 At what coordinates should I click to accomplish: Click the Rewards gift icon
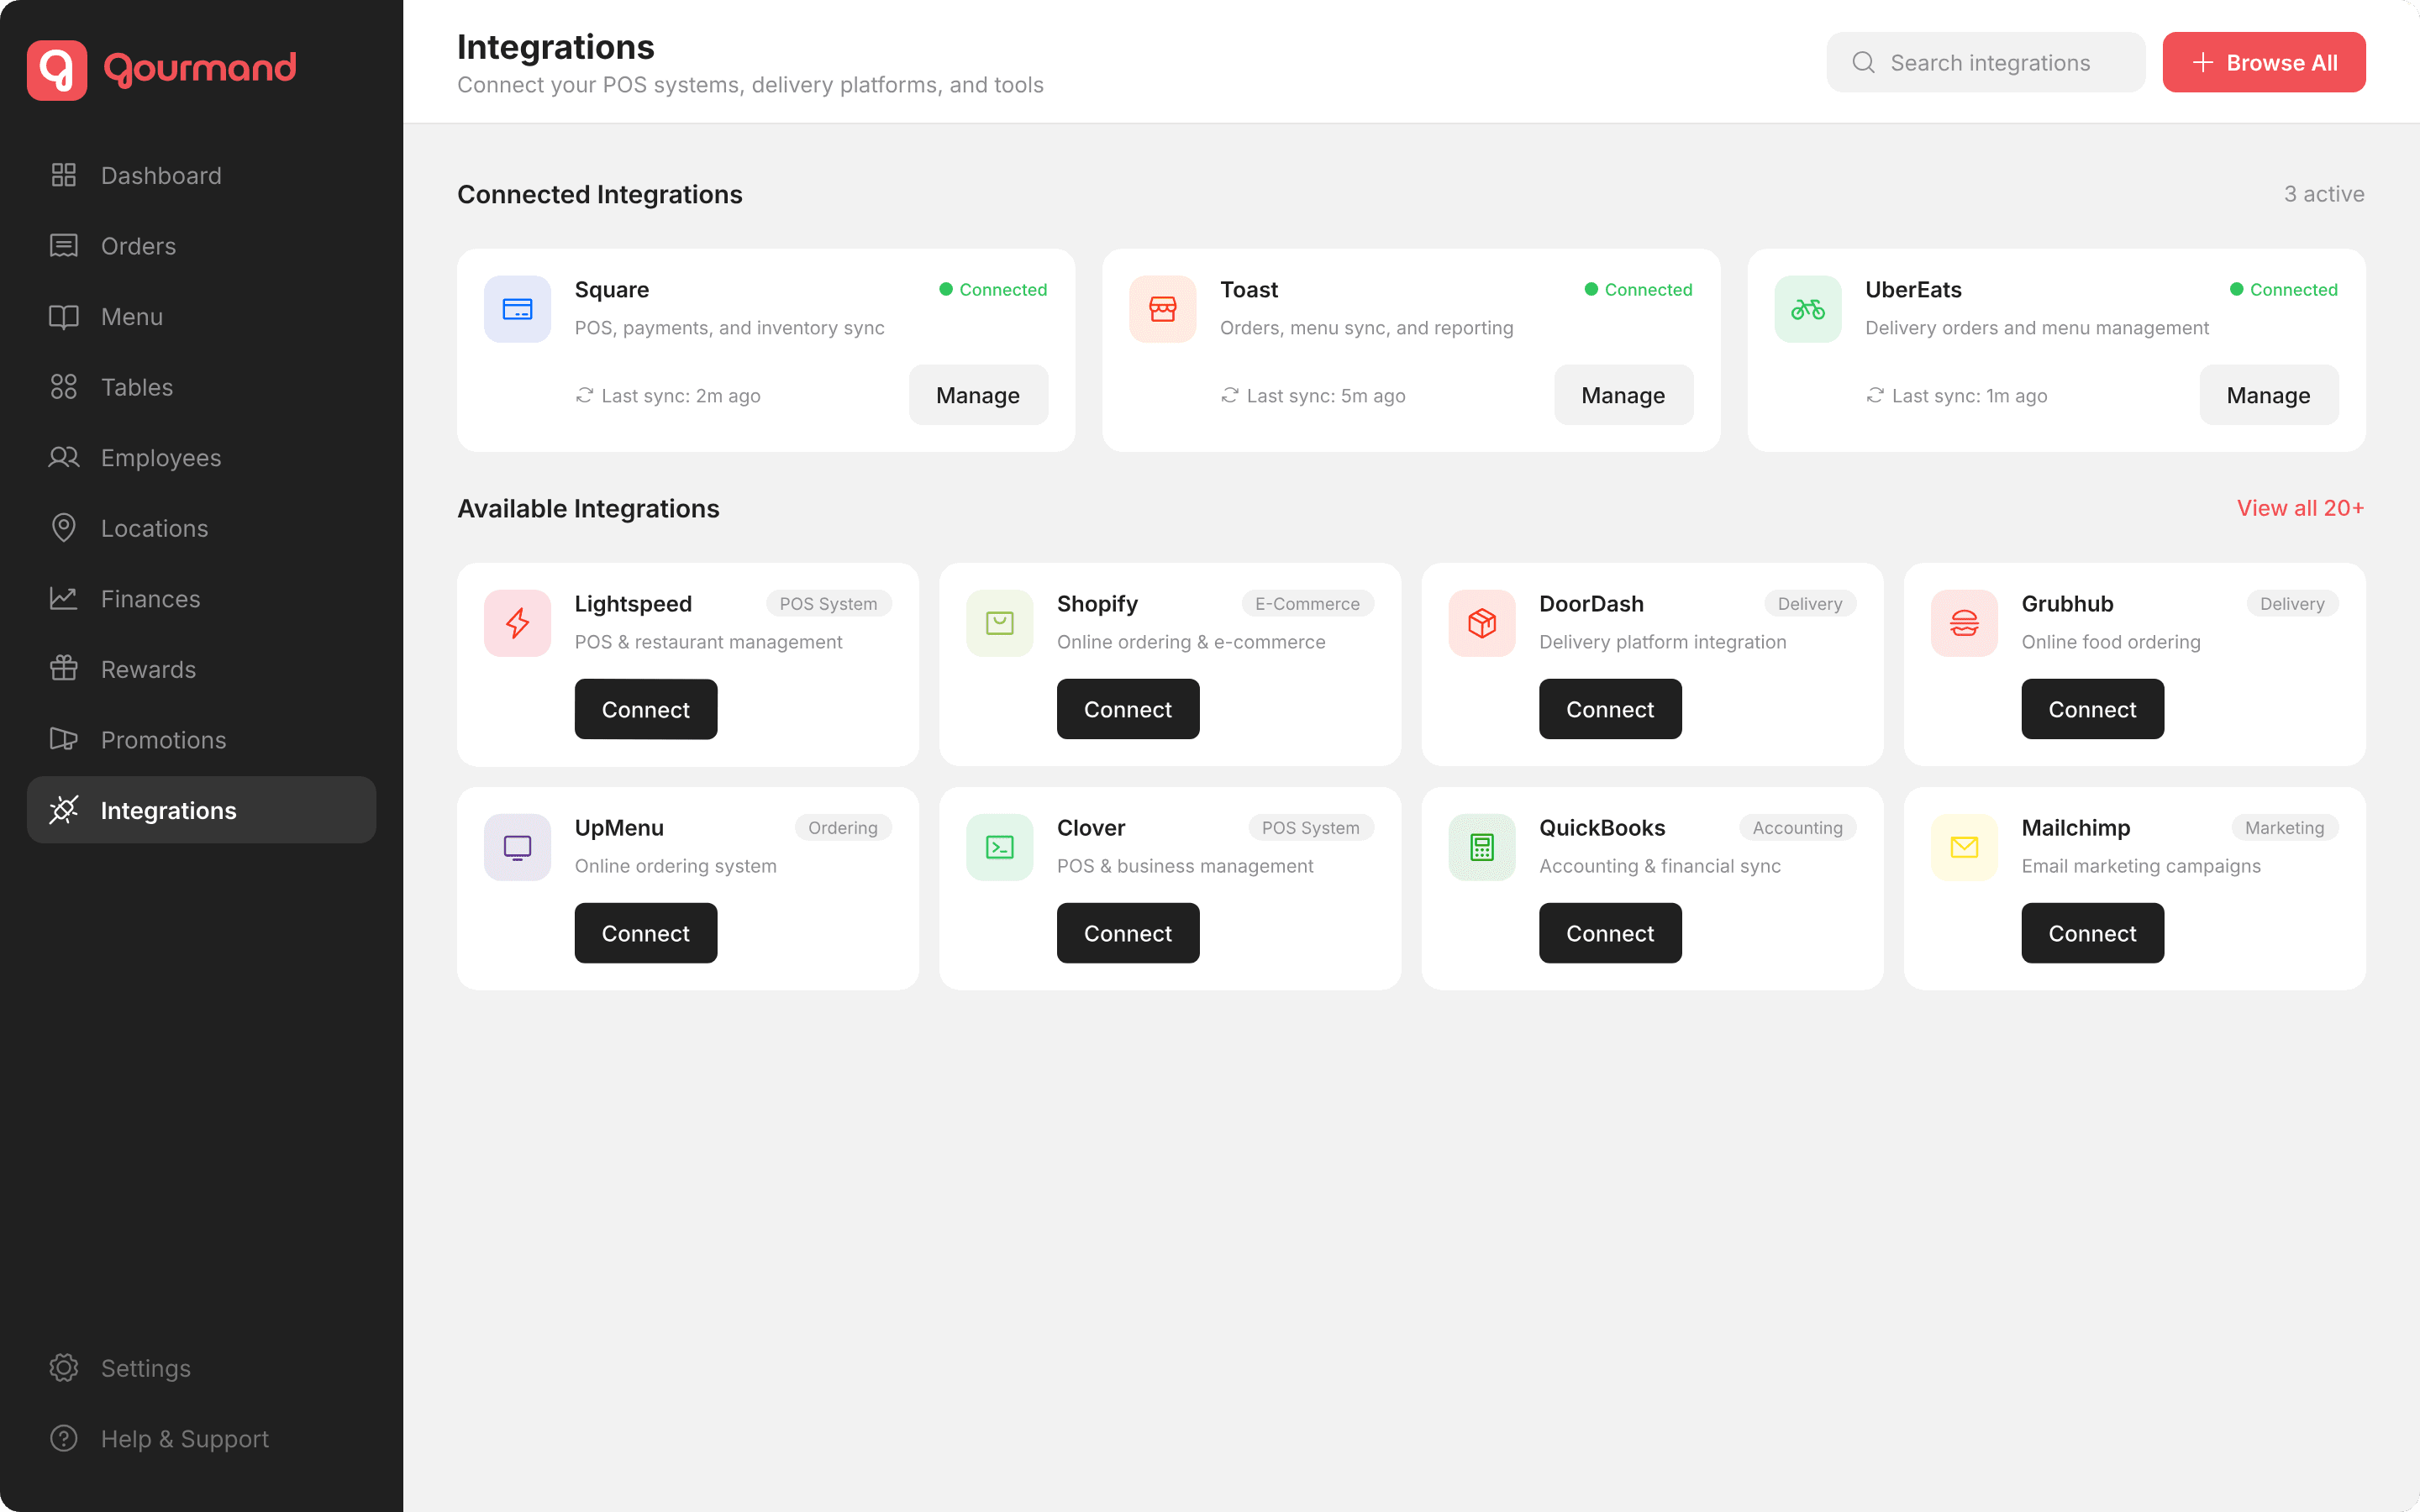64,669
